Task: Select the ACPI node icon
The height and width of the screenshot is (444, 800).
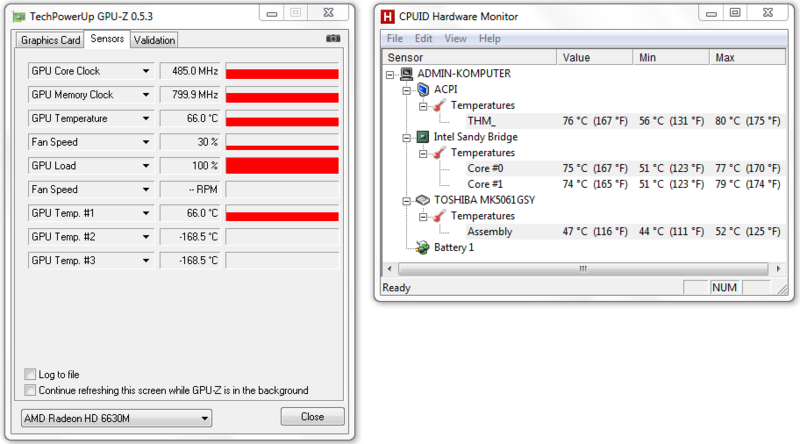Action: tap(423, 90)
